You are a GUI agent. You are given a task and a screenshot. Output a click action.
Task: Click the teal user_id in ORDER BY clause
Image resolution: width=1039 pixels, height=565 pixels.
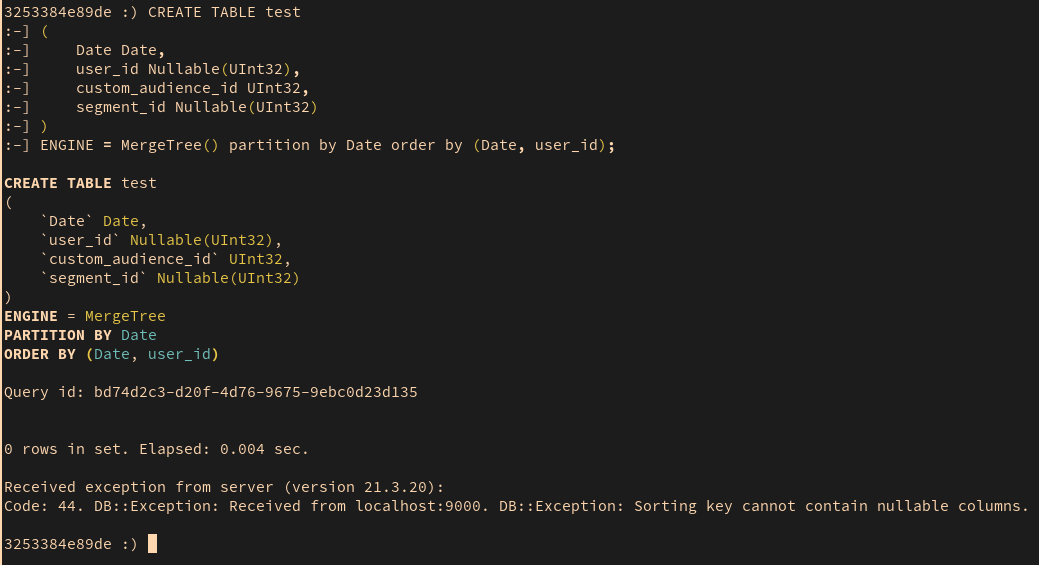coord(179,355)
